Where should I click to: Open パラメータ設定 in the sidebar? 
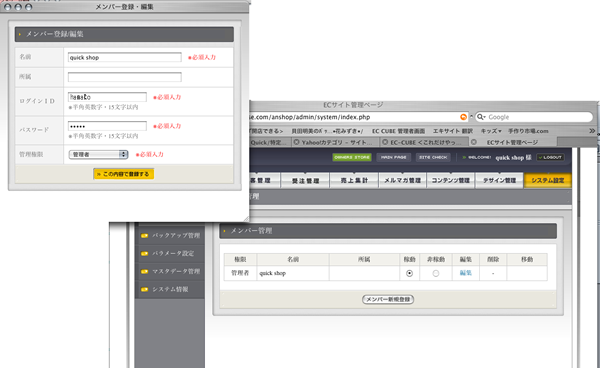[x=173, y=254]
